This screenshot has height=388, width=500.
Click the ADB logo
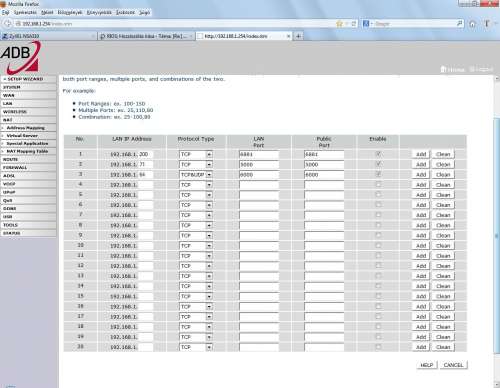(x=21, y=58)
